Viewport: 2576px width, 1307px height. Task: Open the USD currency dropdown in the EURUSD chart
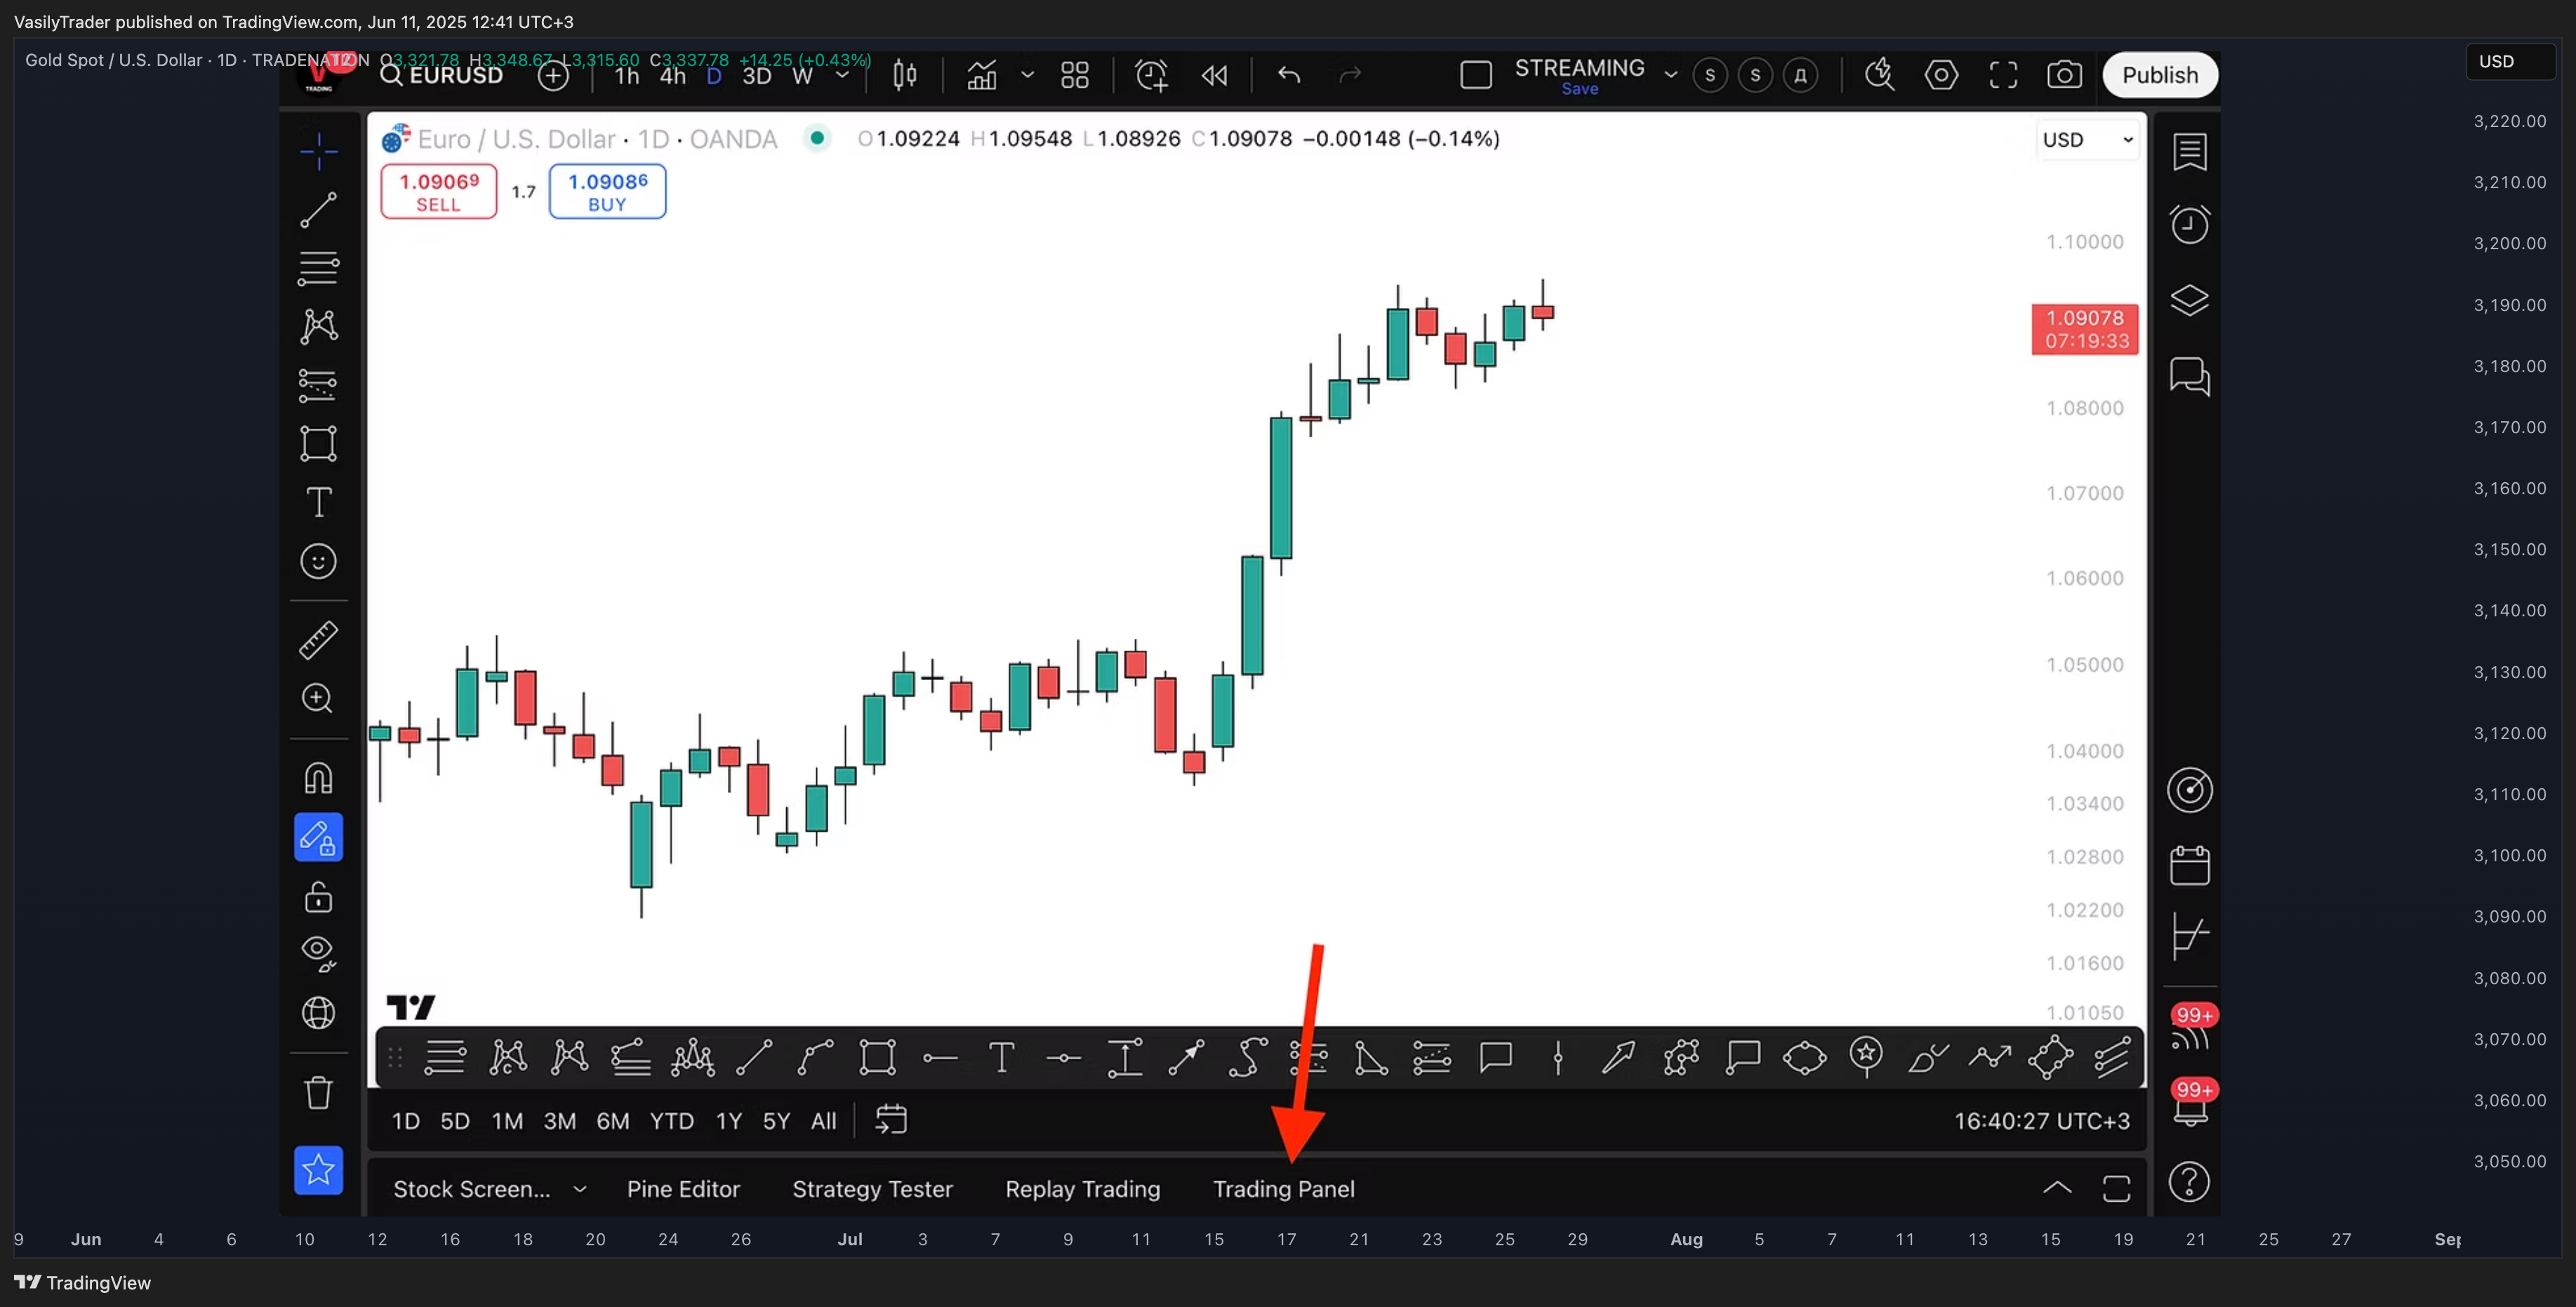2087,140
